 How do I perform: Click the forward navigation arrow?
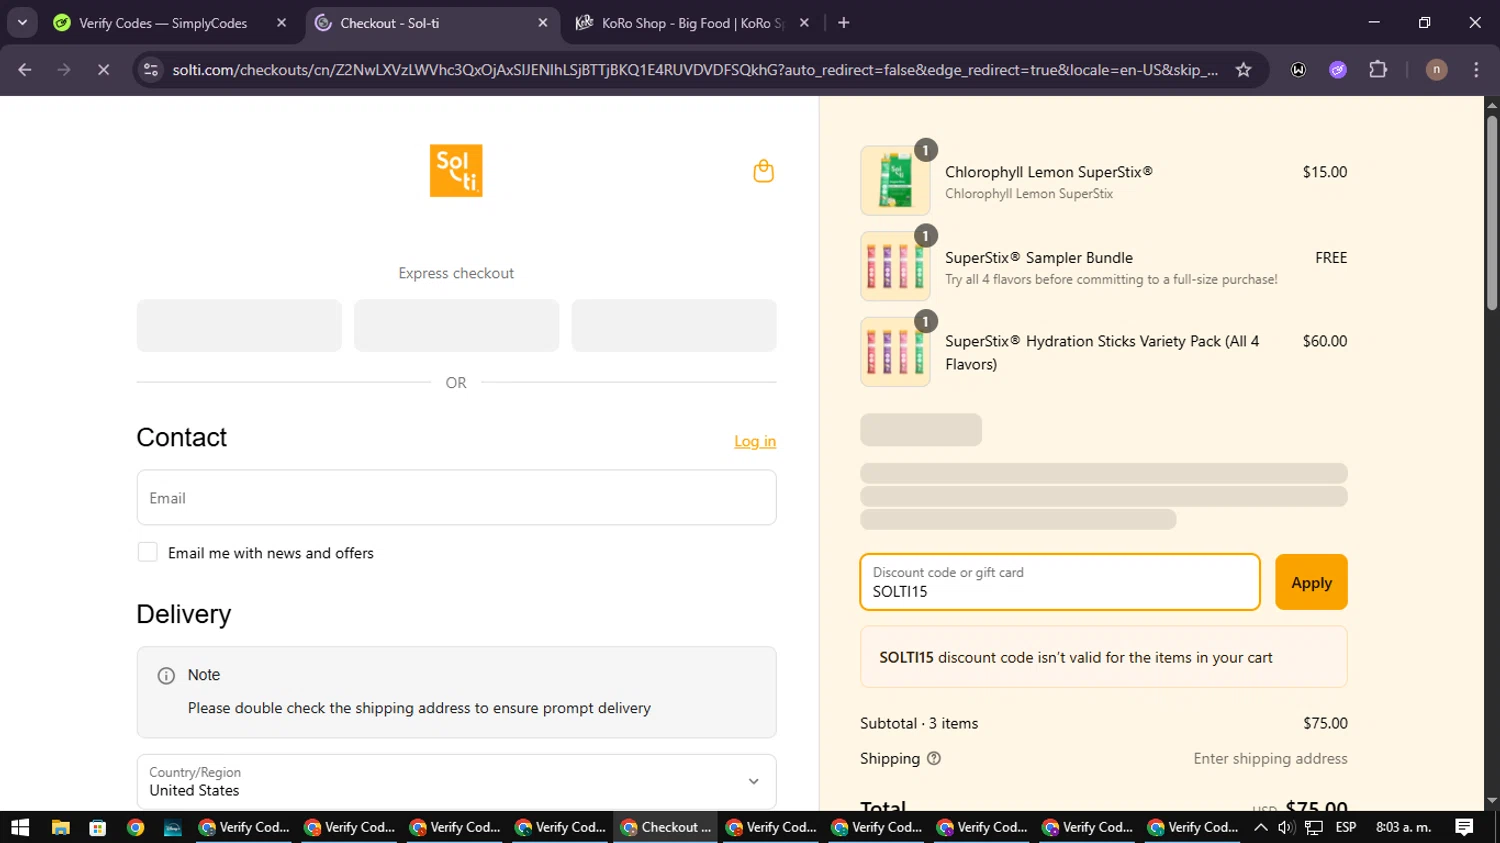64,69
